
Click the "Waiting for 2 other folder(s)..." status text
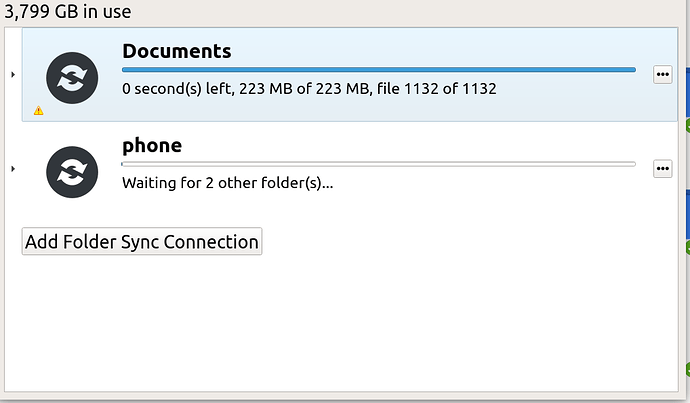point(228,183)
